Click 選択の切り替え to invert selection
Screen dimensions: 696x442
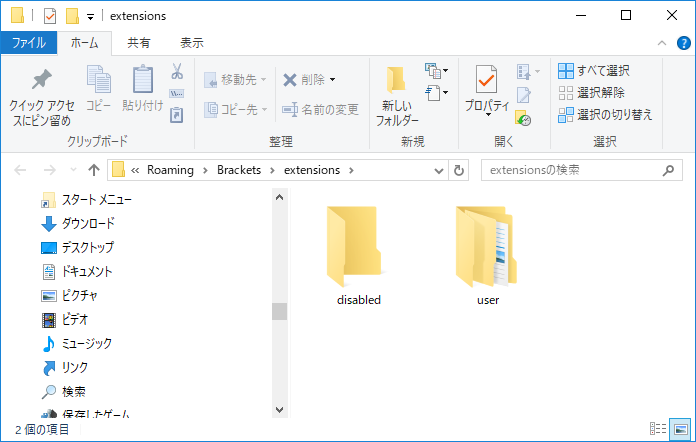point(604,115)
